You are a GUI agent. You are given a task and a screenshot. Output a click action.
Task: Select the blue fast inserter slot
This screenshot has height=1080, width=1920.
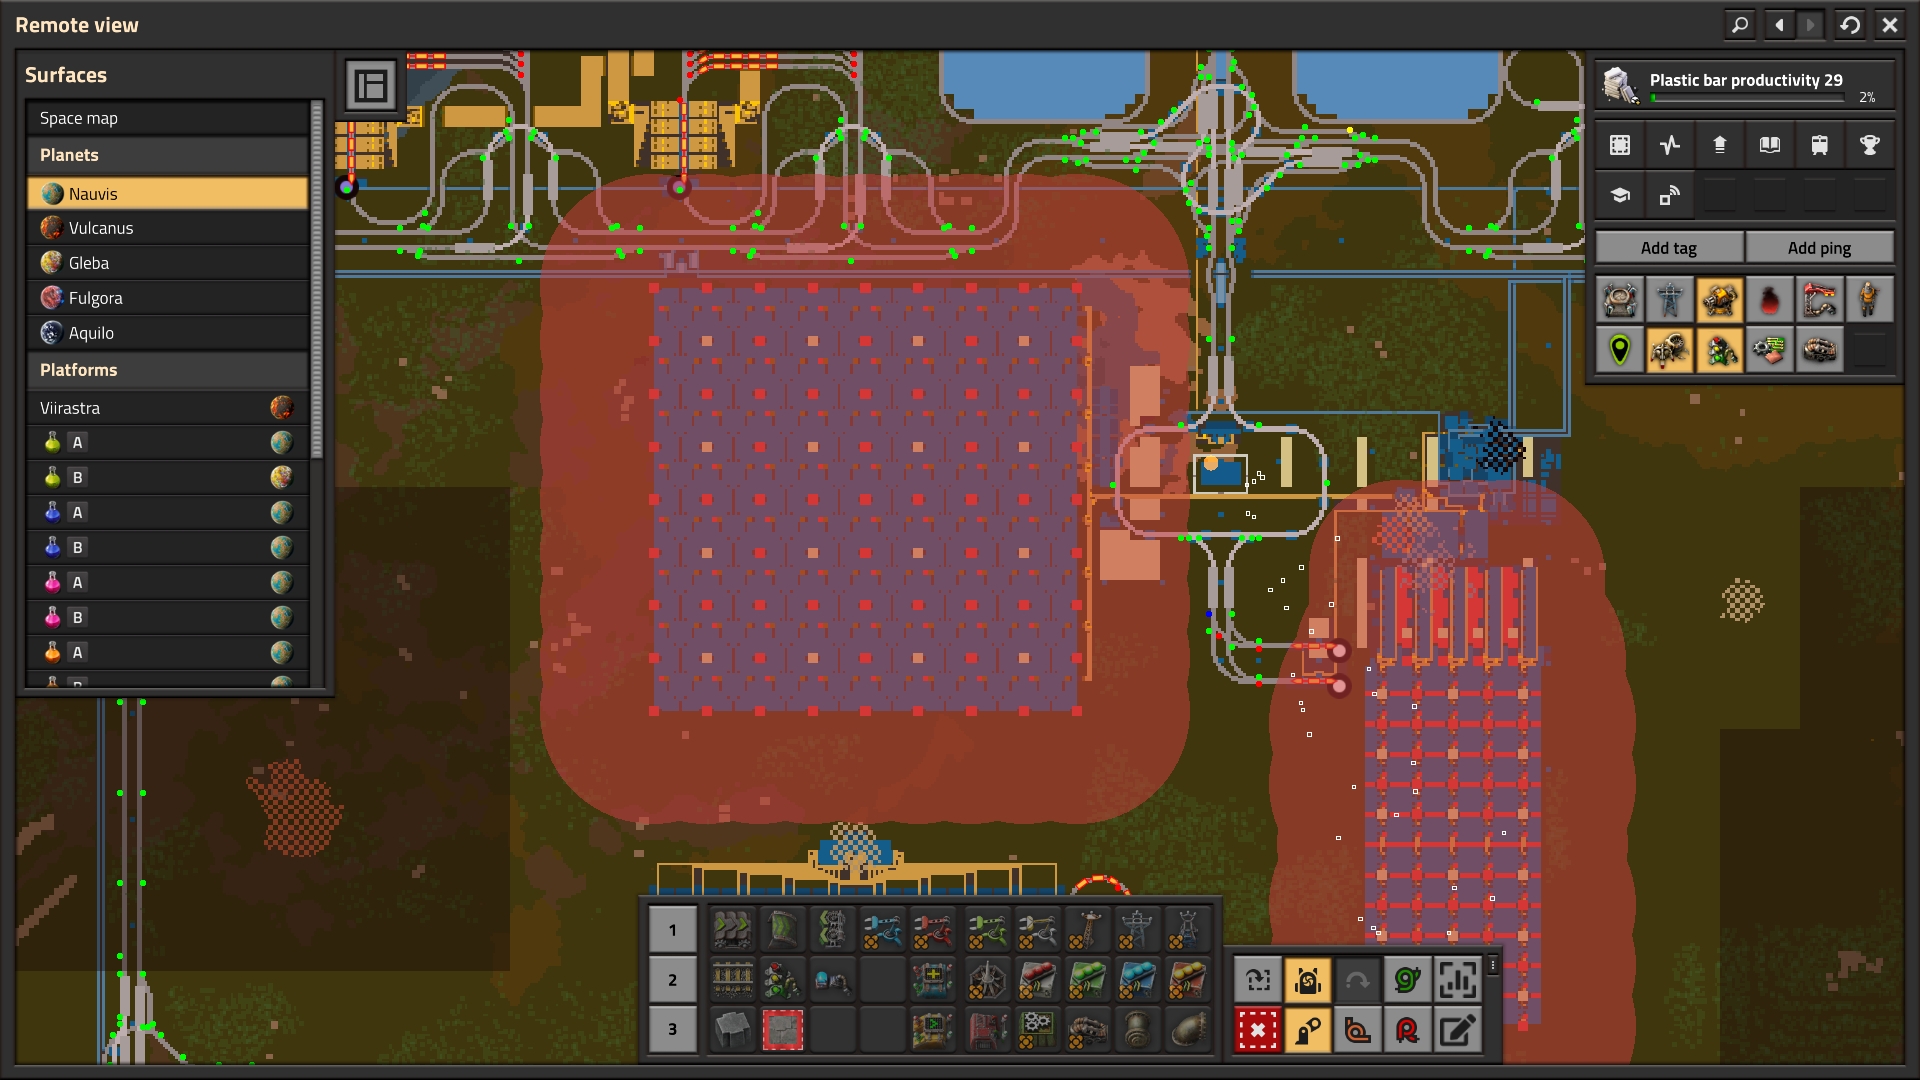point(884,930)
